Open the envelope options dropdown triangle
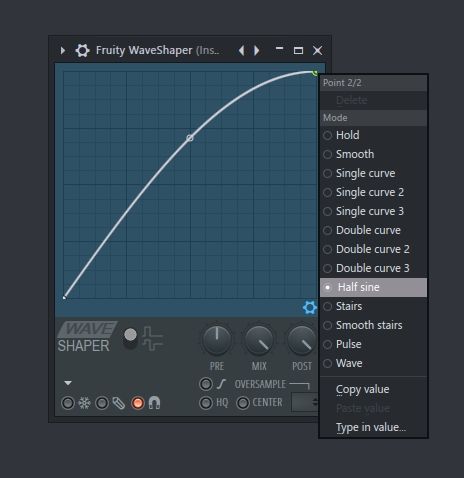464x478 pixels. coord(68,383)
